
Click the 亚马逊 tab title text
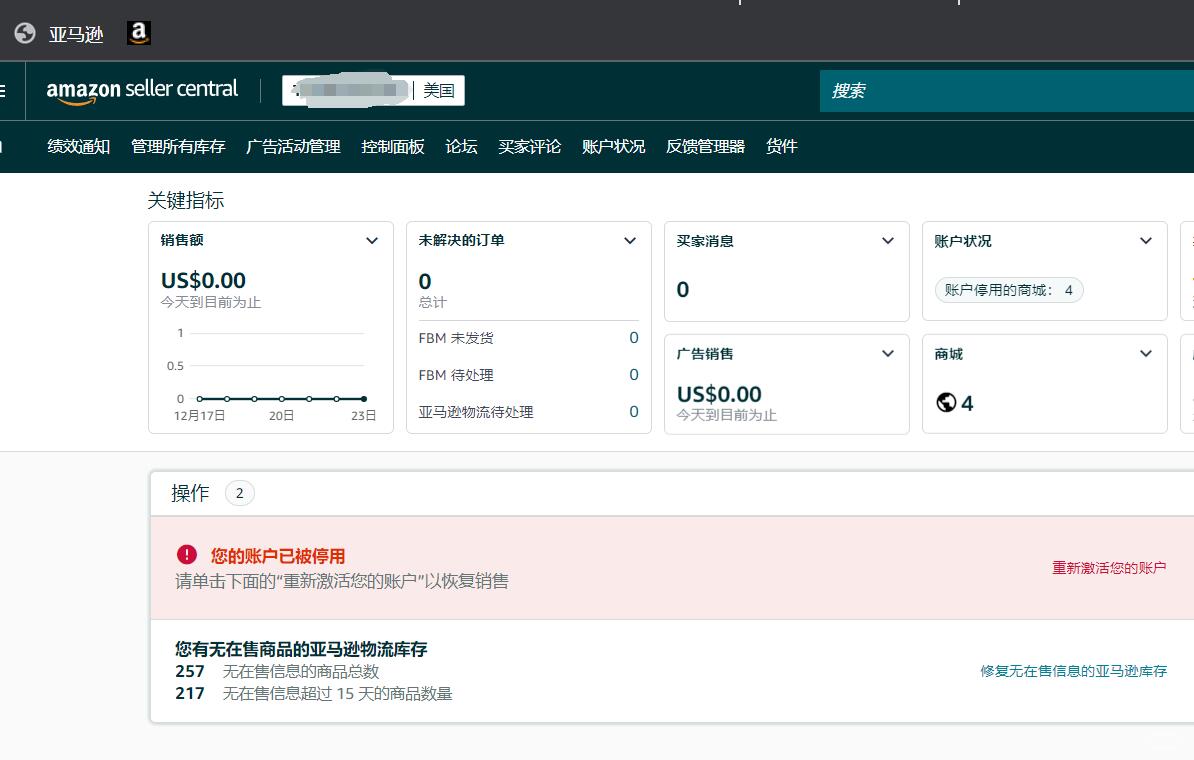pos(76,34)
